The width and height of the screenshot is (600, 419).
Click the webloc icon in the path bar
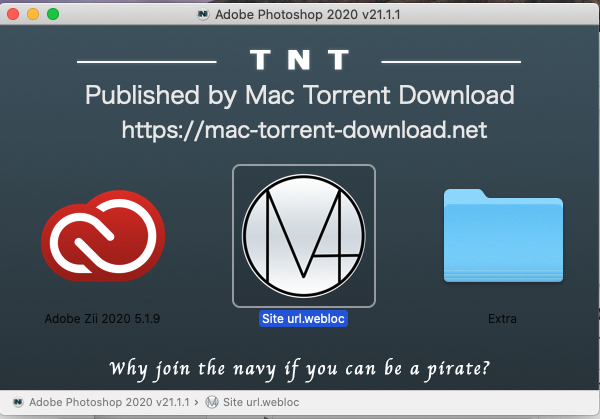[x=212, y=402]
